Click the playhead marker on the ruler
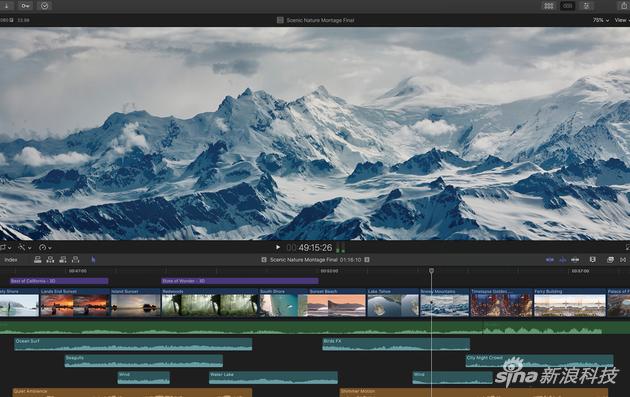The width and height of the screenshot is (630, 397). click(x=431, y=271)
